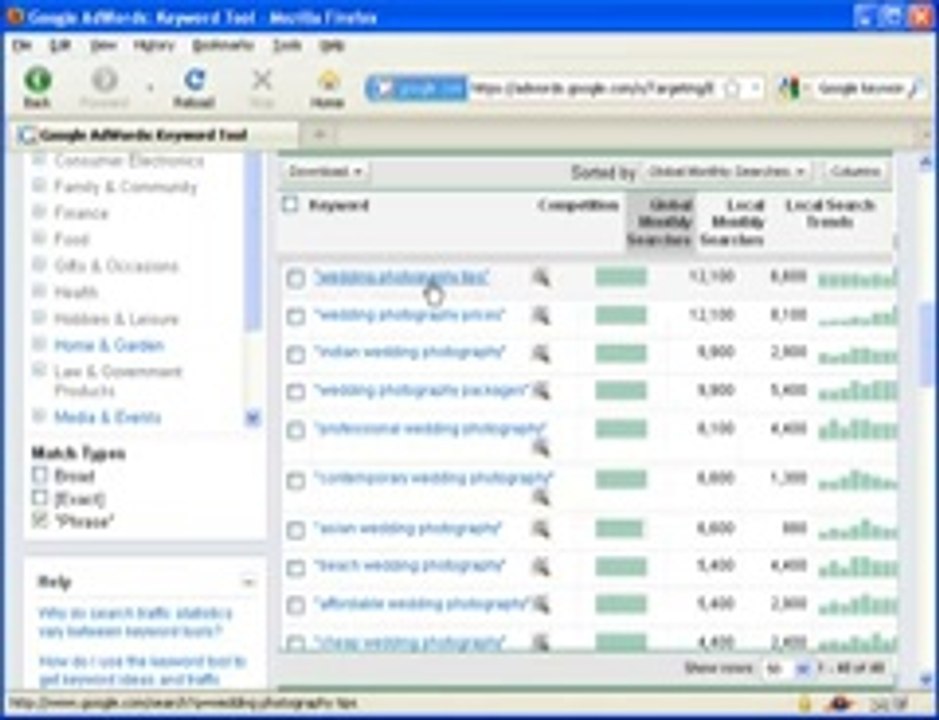Image resolution: width=939 pixels, height=720 pixels.
Task: Click the padlock icon in status bar
Action: (805, 703)
